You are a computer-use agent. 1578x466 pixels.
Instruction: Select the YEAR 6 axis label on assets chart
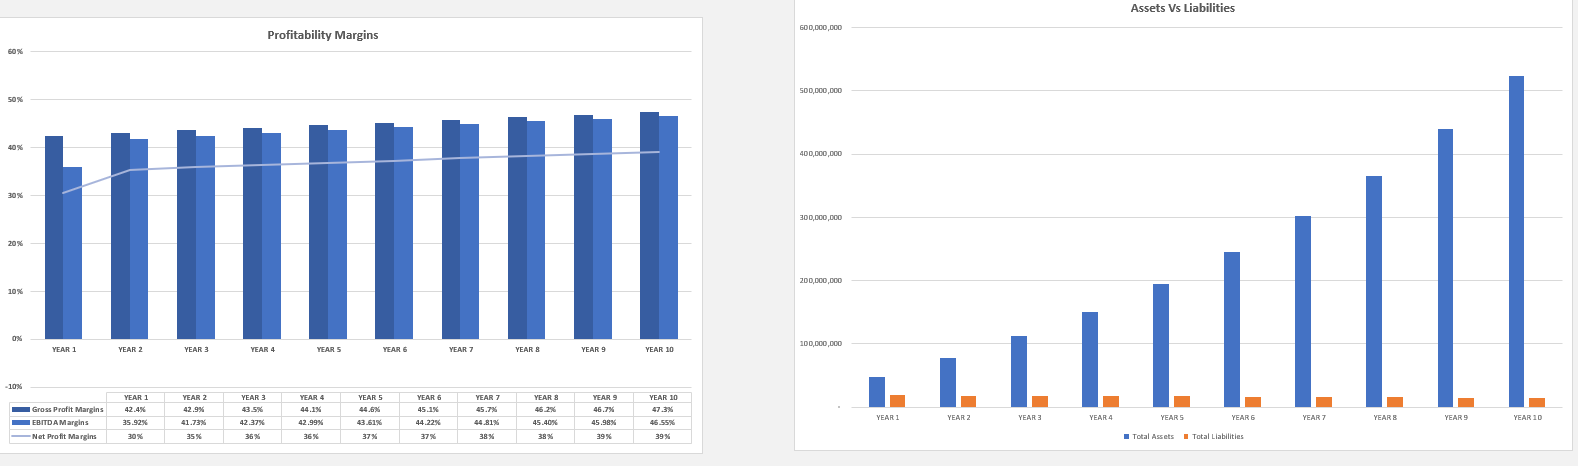click(x=1243, y=417)
